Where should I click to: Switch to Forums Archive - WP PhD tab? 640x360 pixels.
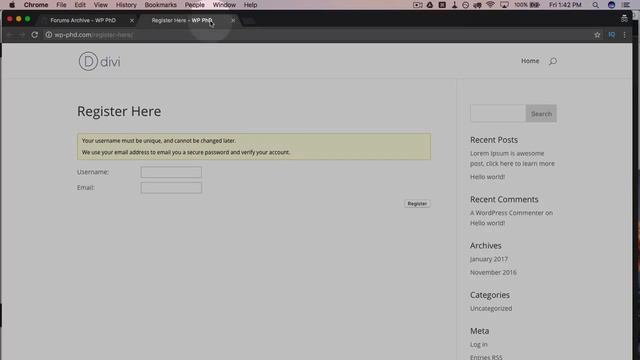[x=83, y=20]
